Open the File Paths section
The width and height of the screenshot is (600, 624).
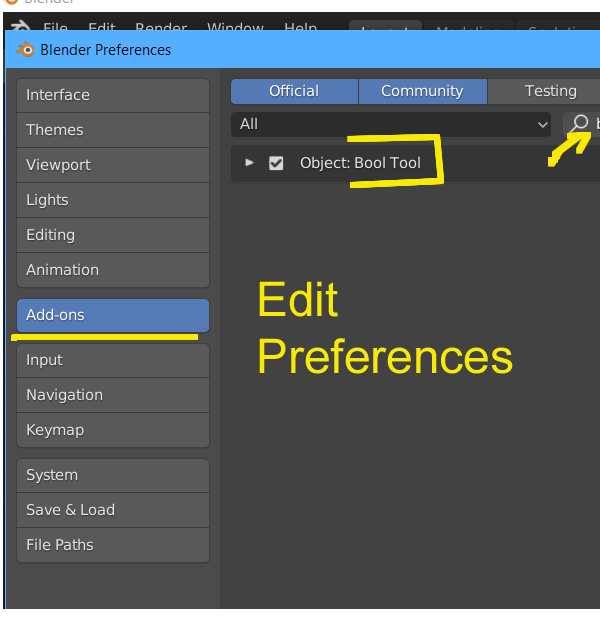coord(112,545)
